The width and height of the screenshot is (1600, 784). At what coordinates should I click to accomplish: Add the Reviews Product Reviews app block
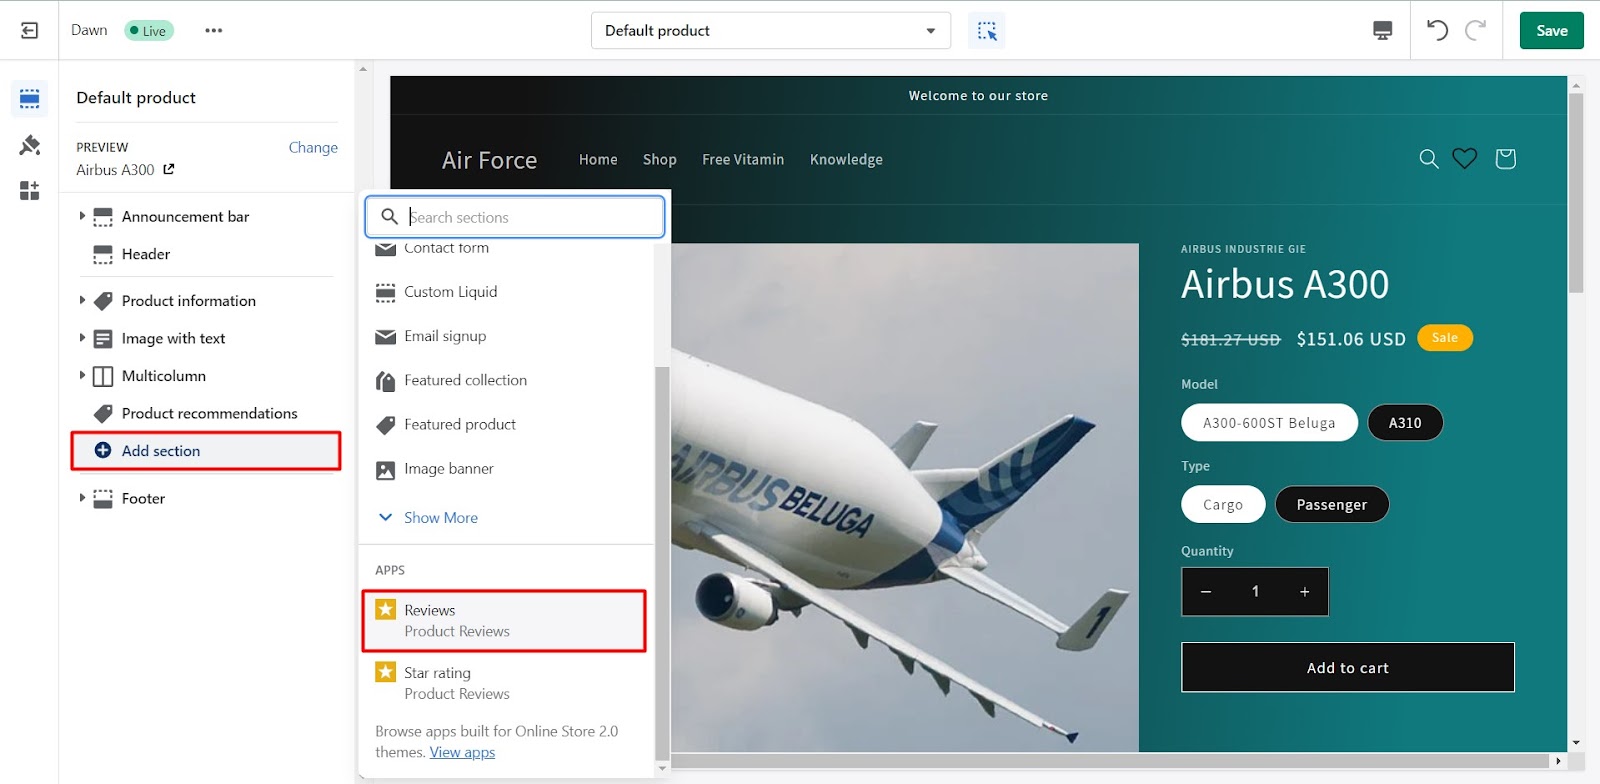(504, 621)
